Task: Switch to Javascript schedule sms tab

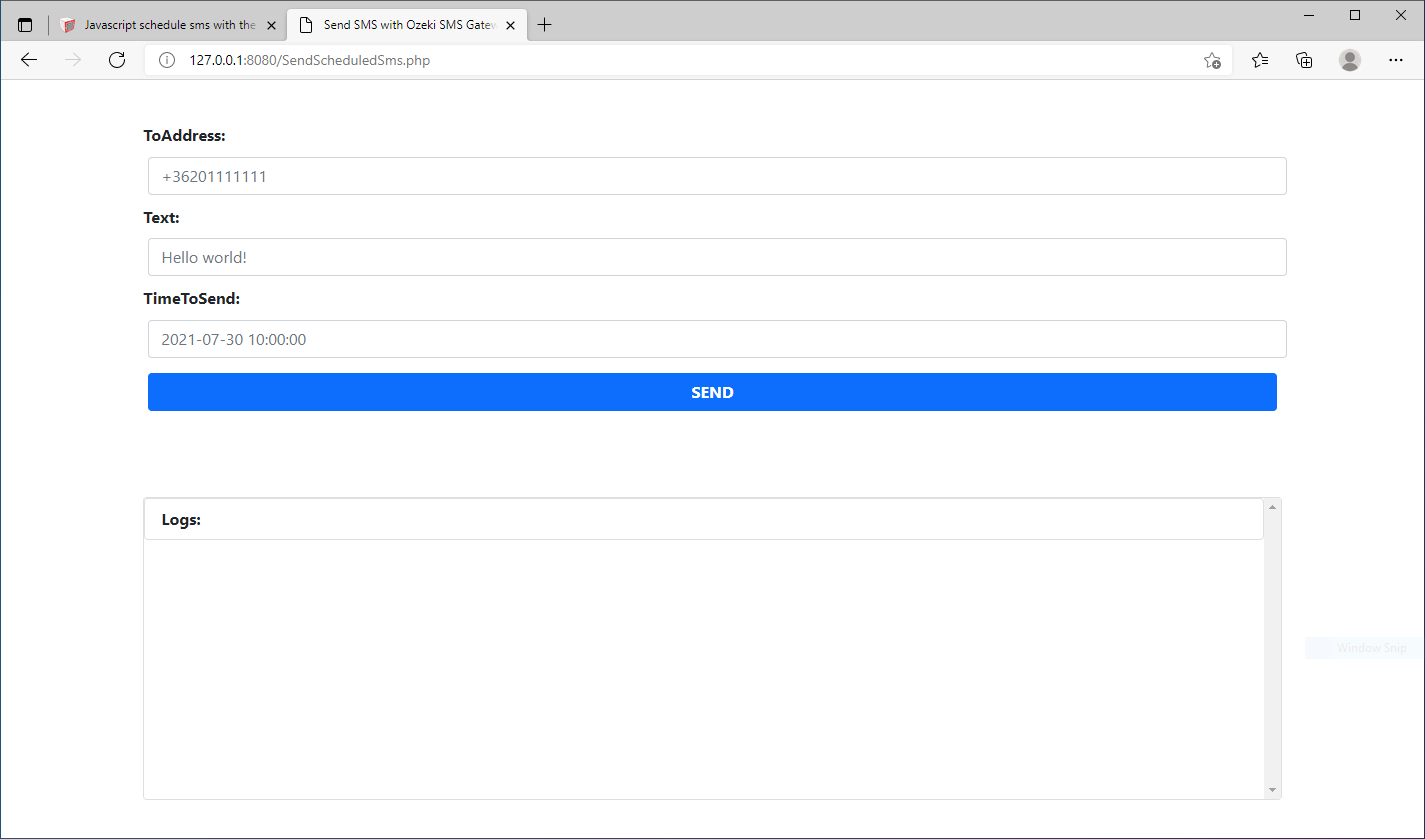Action: click(x=168, y=25)
